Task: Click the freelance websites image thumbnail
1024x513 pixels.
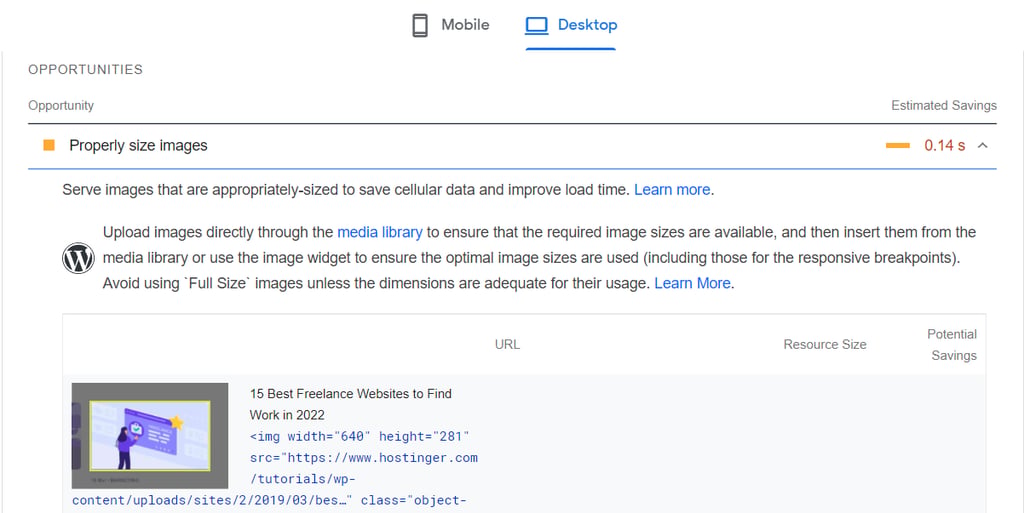Action: 150,435
